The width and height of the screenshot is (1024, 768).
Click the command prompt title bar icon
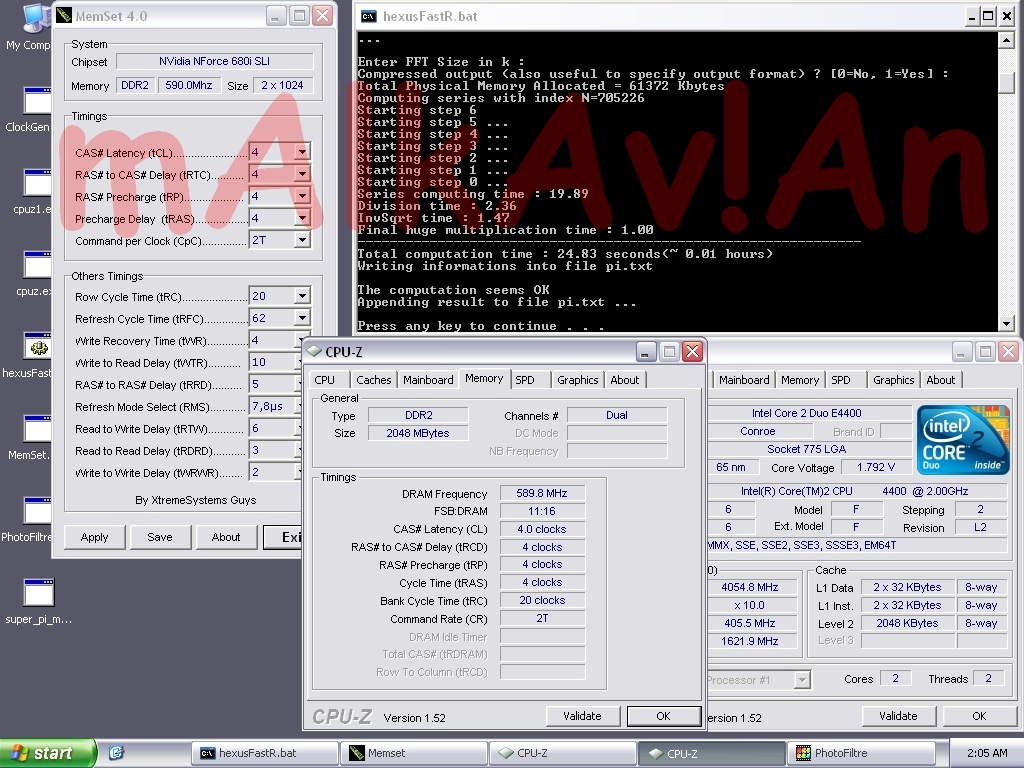click(x=368, y=16)
